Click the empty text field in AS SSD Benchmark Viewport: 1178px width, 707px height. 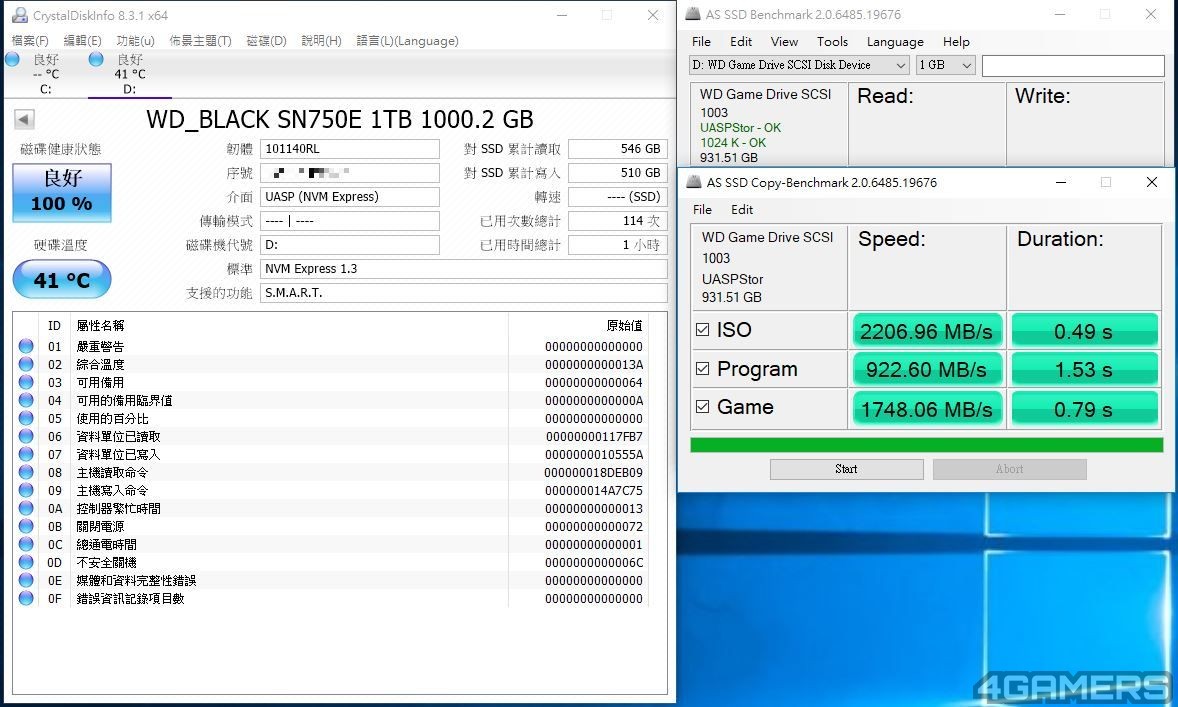(1073, 65)
